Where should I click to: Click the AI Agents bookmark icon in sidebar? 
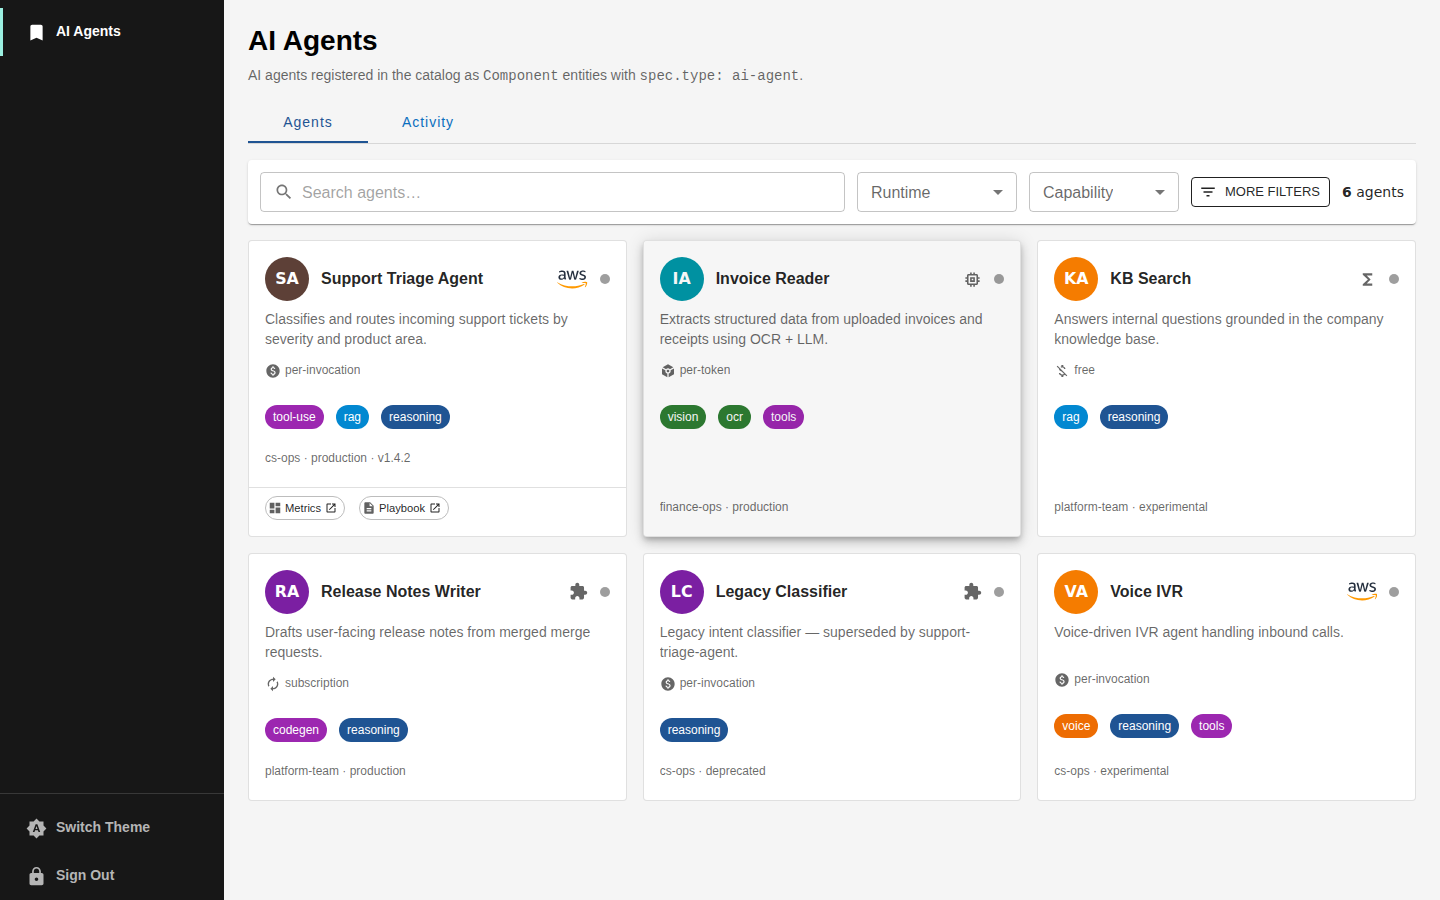[37, 32]
